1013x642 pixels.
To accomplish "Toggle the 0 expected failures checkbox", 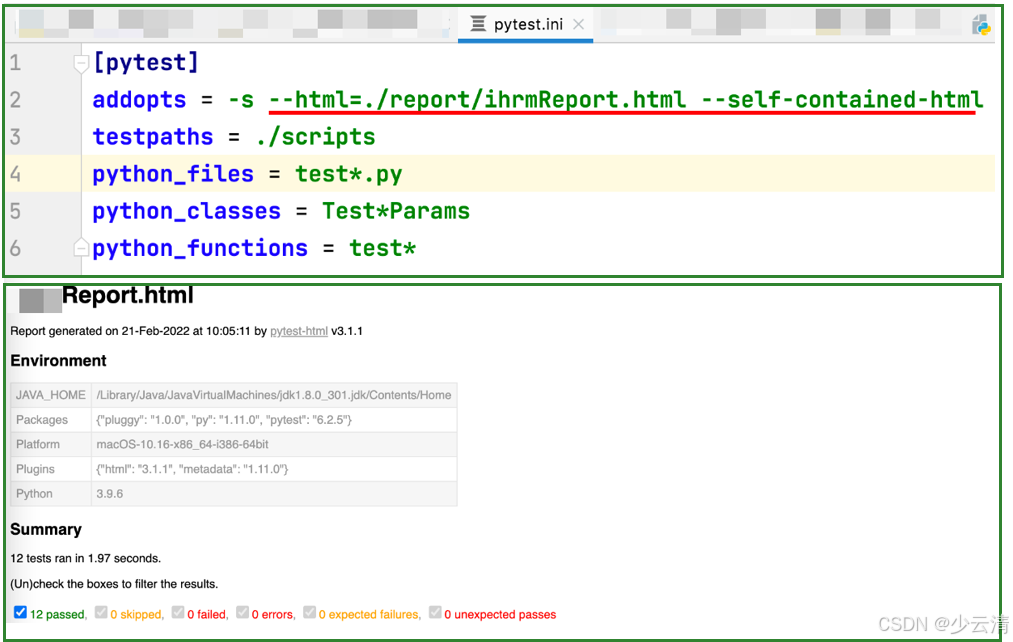I will click(x=309, y=612).
